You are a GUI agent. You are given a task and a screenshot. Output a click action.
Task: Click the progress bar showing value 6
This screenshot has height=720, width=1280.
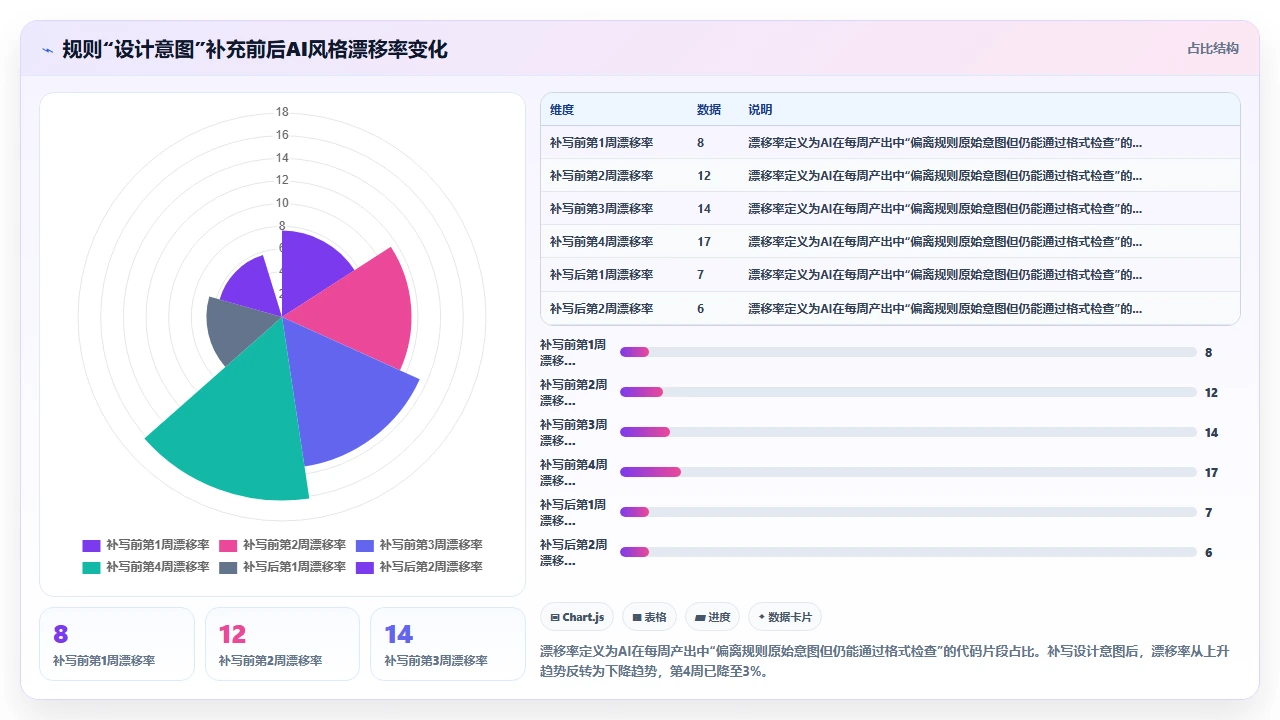coord(908,552)
